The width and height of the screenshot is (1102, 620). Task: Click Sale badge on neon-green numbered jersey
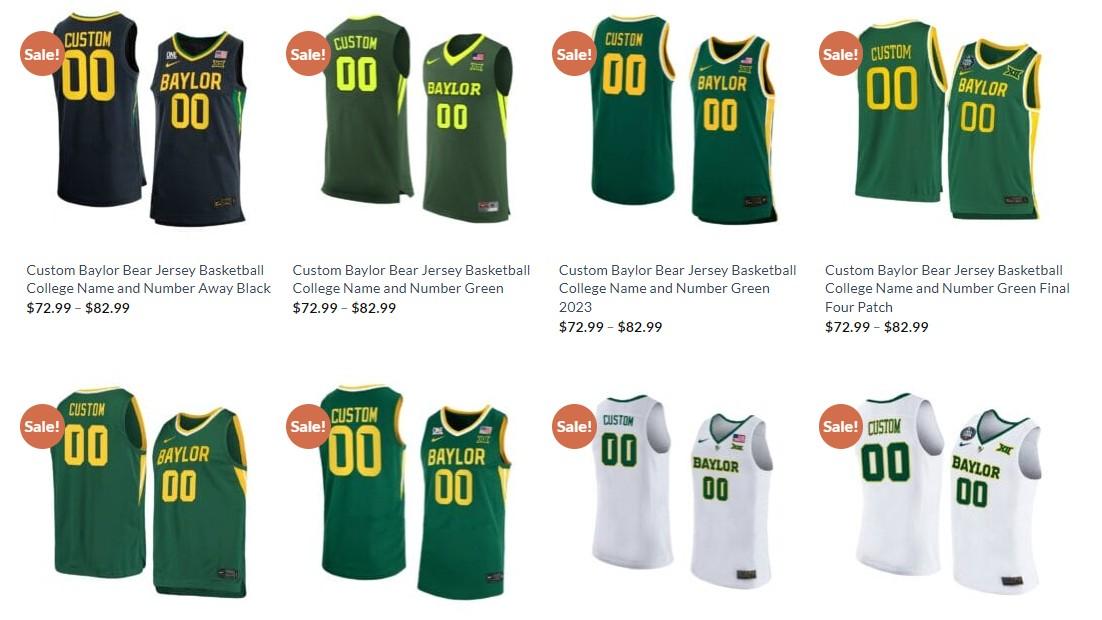pos(309,53)
